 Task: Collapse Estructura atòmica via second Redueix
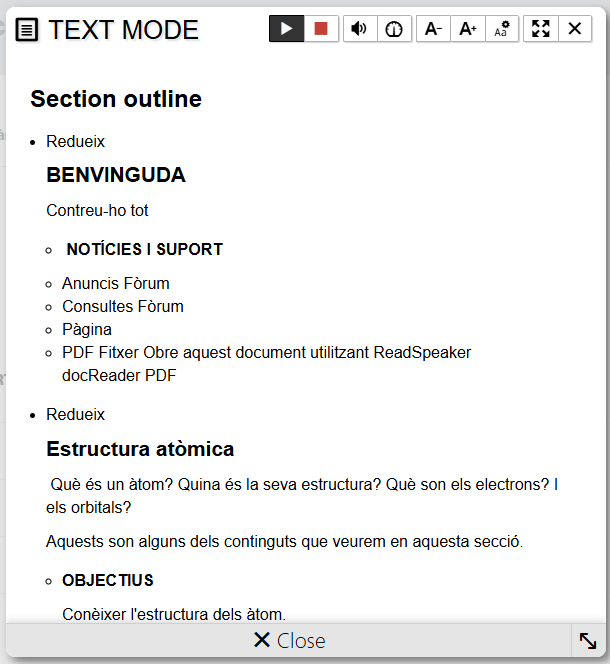pyautogui.click(x=75, y=414)
